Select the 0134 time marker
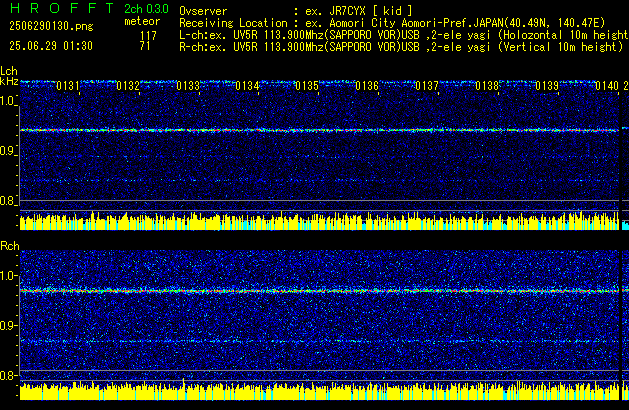This screenshot has width=629, height=410. [x=248, y=86]
